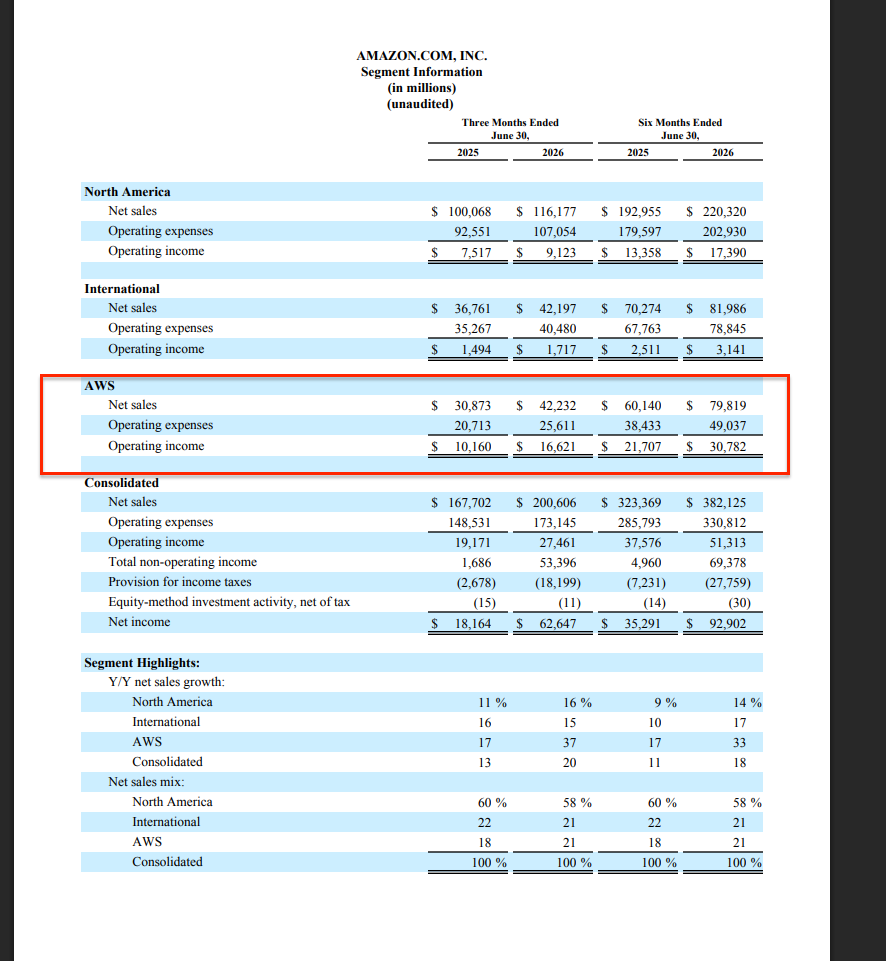Screen dimensions: 886x961
Task: Select North America net sales value 100,068
Action: tap(469, 211)
